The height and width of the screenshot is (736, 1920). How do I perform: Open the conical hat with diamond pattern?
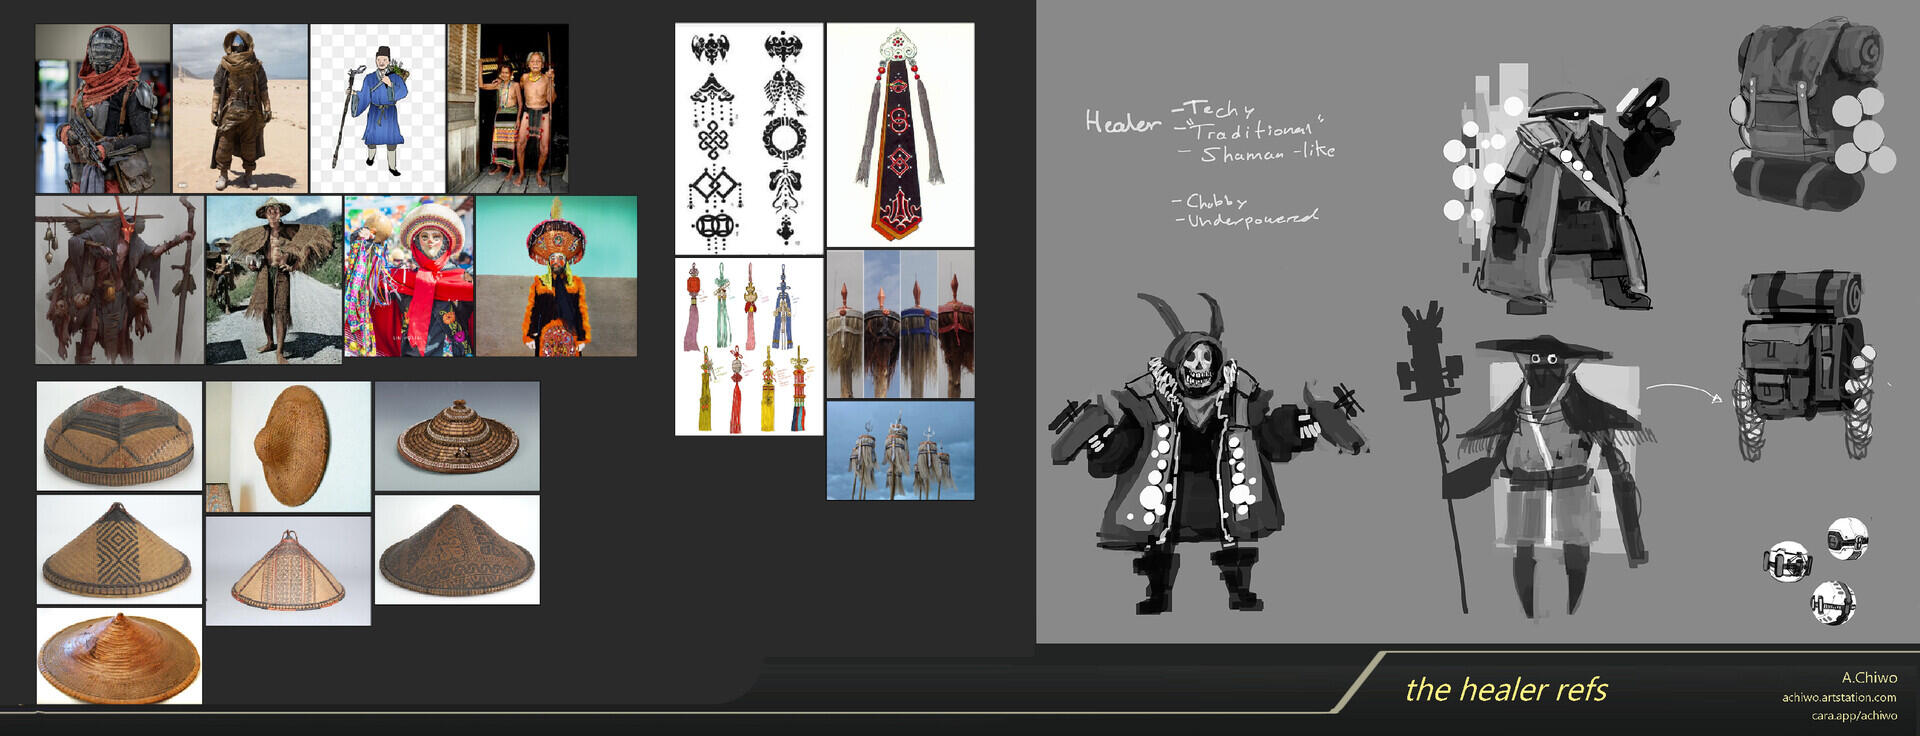119,549
